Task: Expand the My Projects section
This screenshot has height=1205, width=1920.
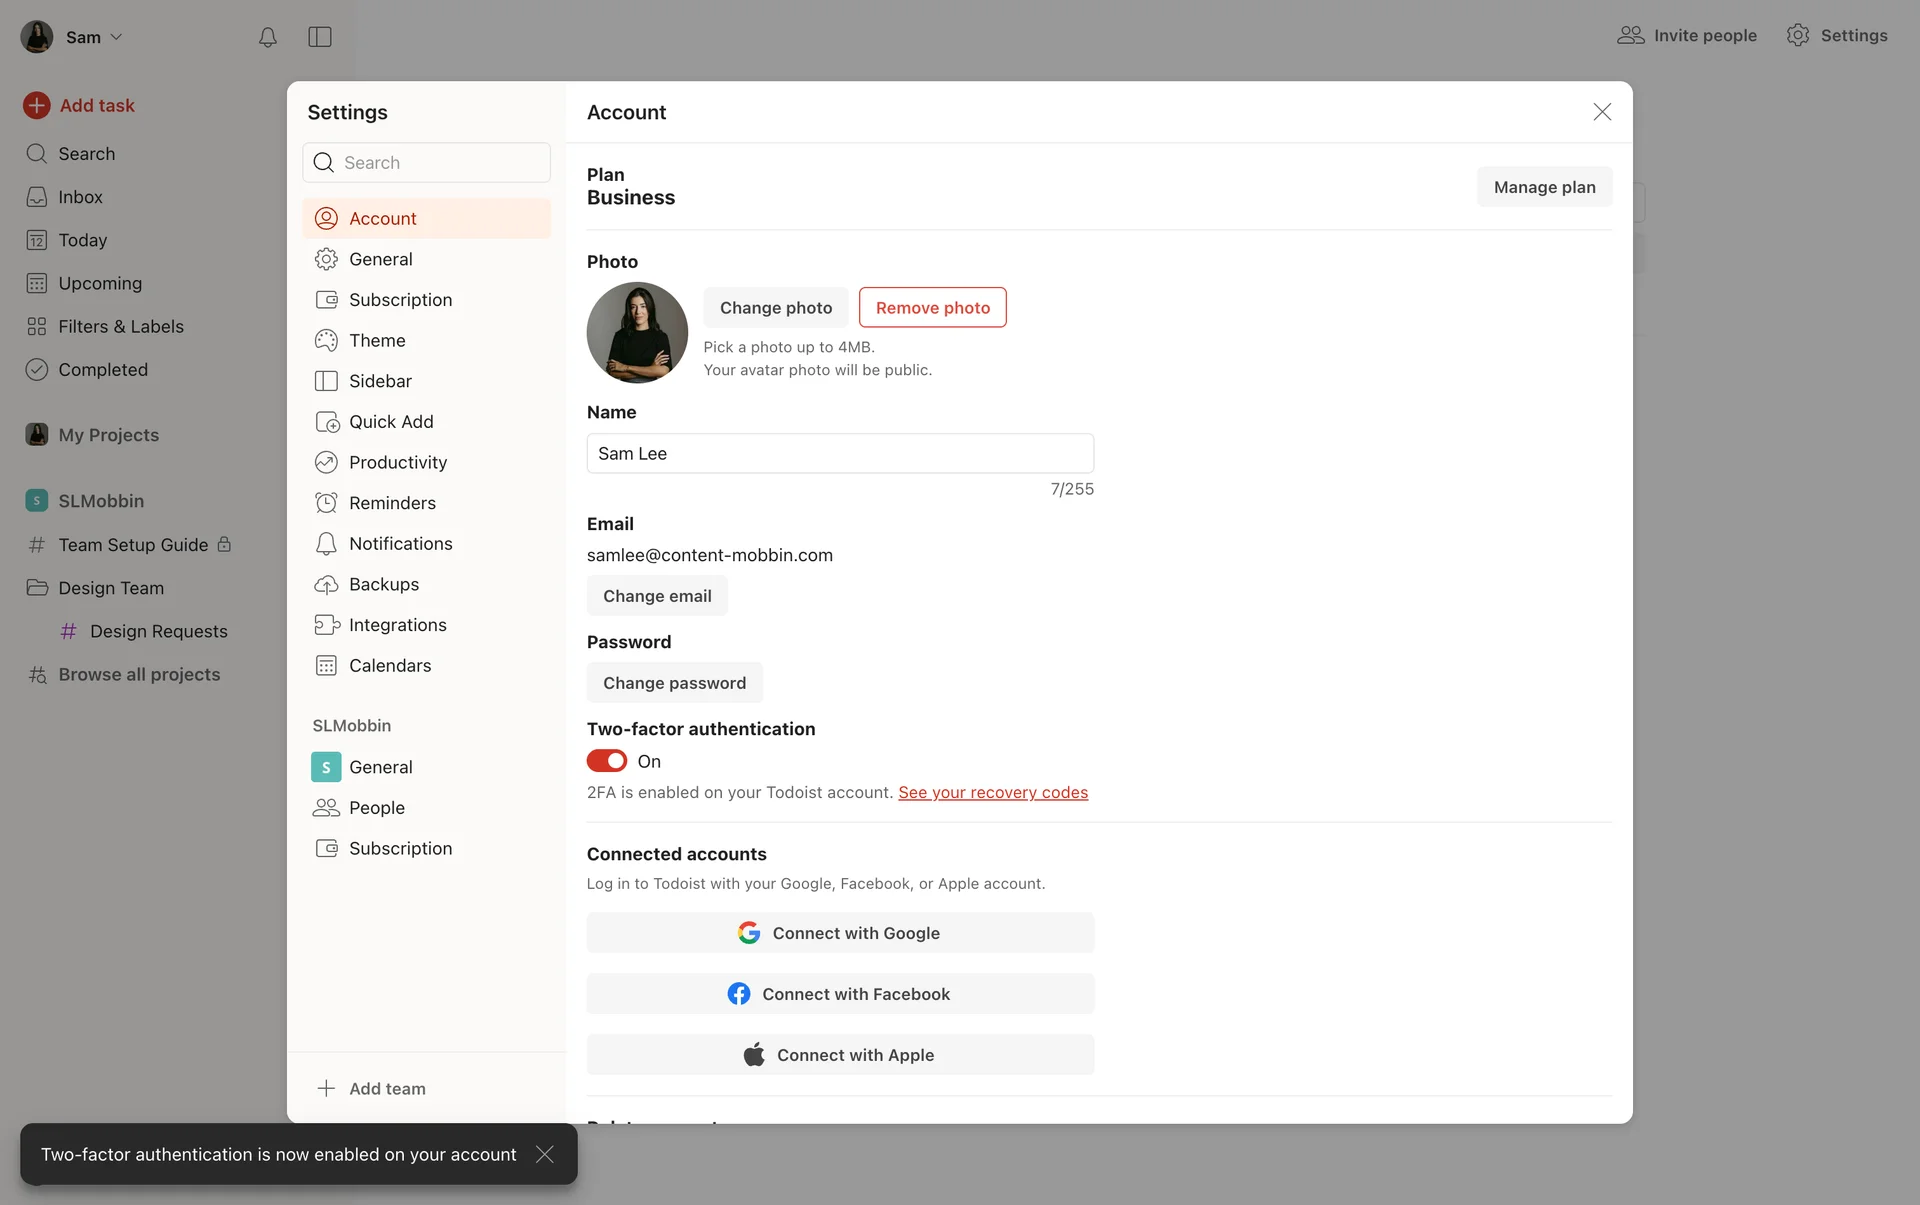Action: click(108, 435)
